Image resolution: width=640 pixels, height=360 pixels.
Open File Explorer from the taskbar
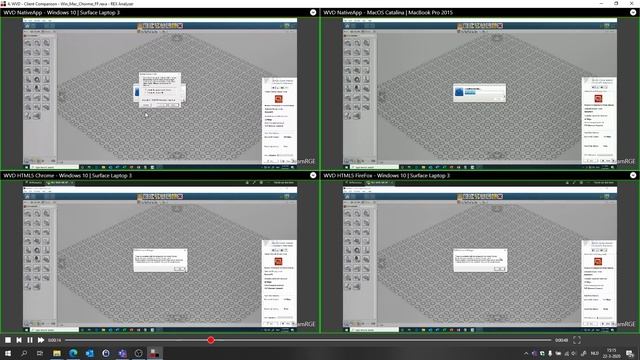coord(57,353)
